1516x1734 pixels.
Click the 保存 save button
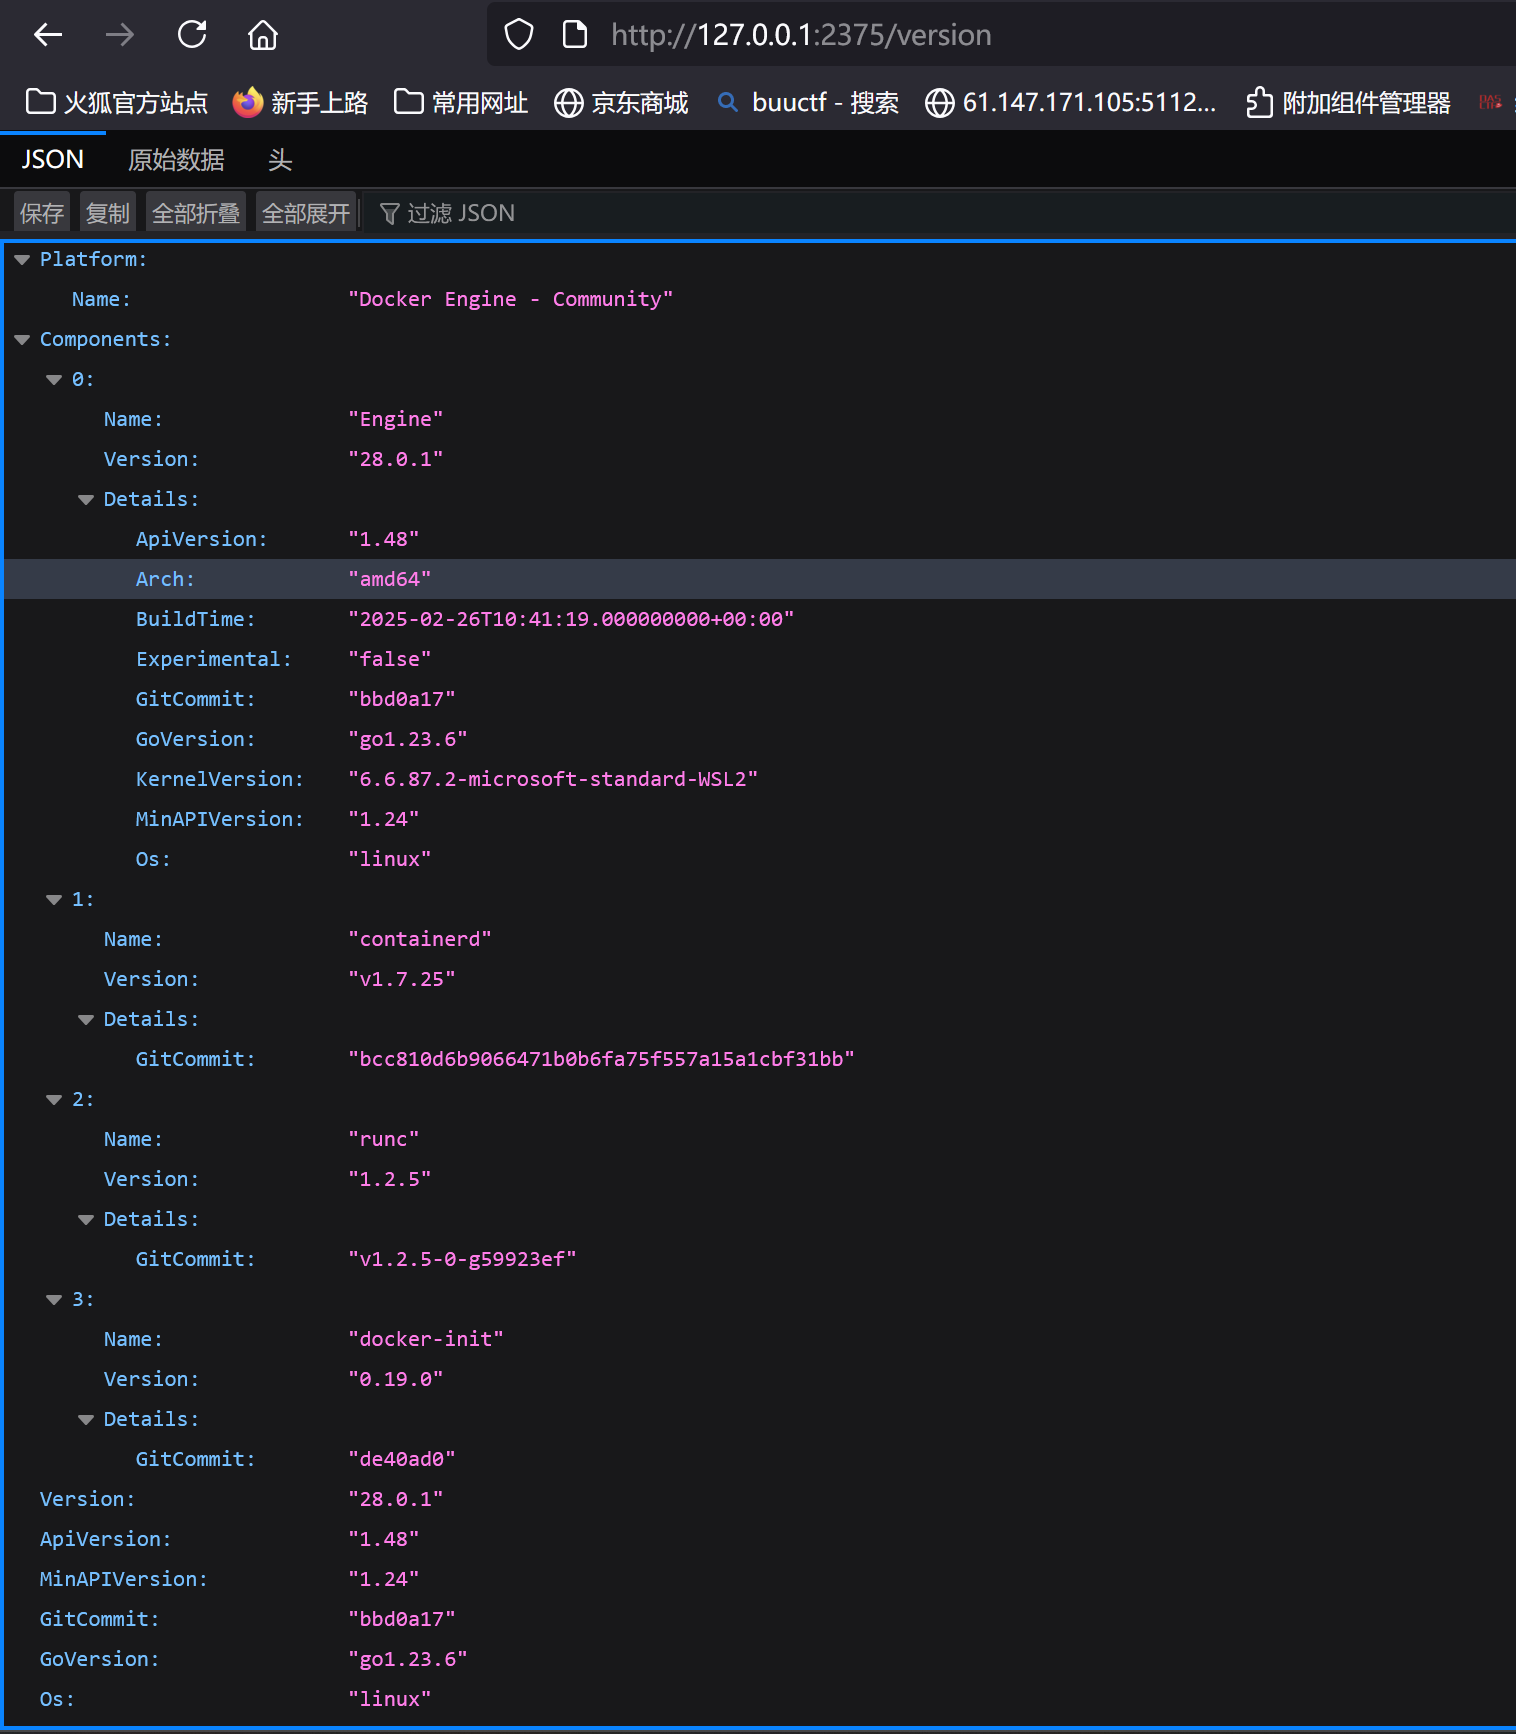(42, 213)
